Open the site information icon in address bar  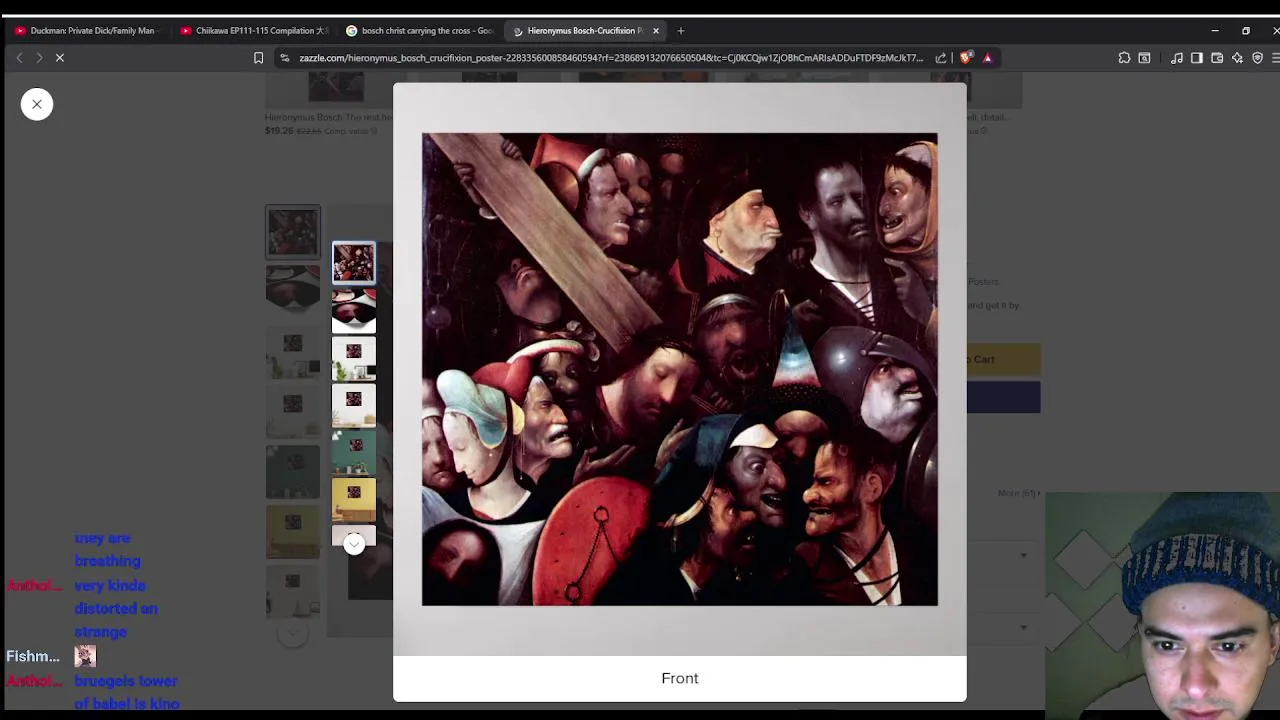point(285,58)
